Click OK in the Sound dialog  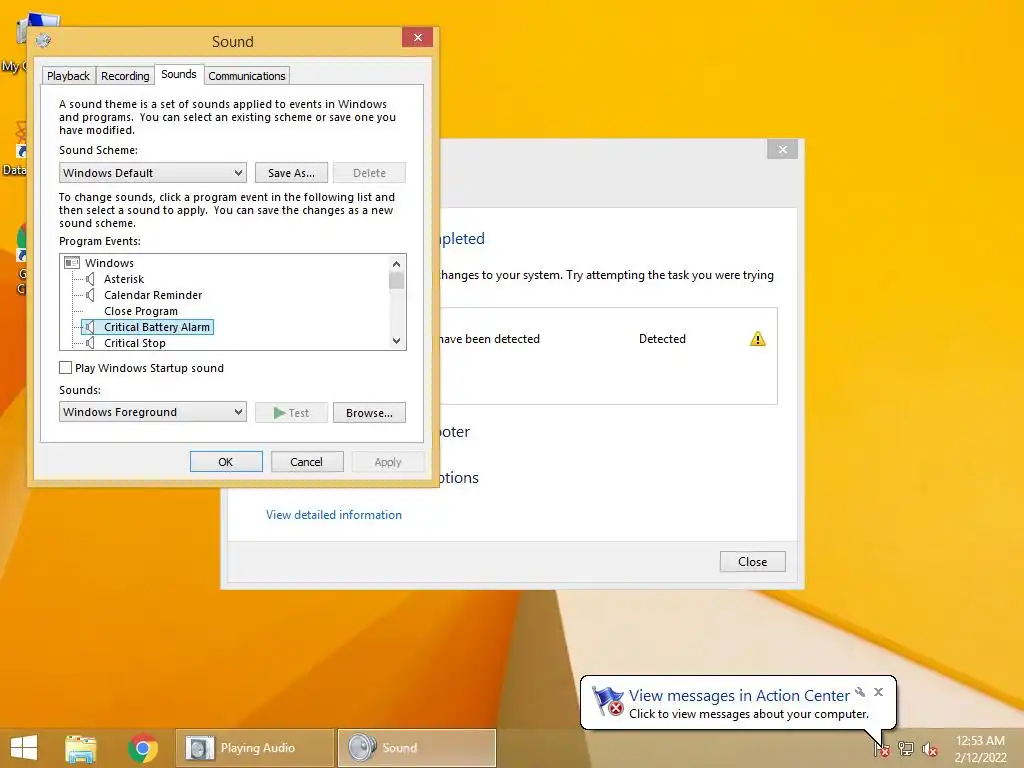point(226,462)
